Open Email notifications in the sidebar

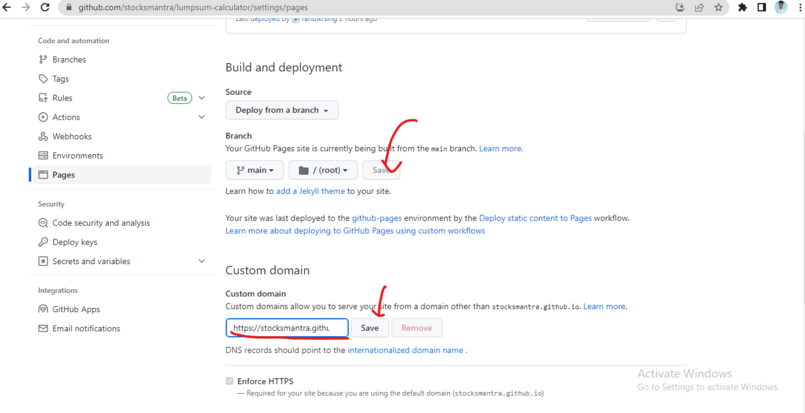(x=86, y=328)
